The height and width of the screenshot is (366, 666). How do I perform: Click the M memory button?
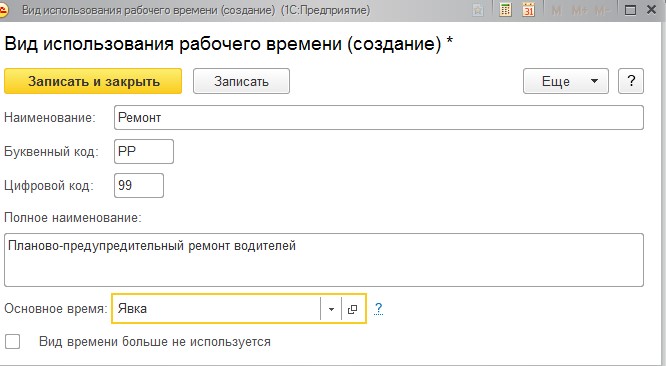[556, 10]
